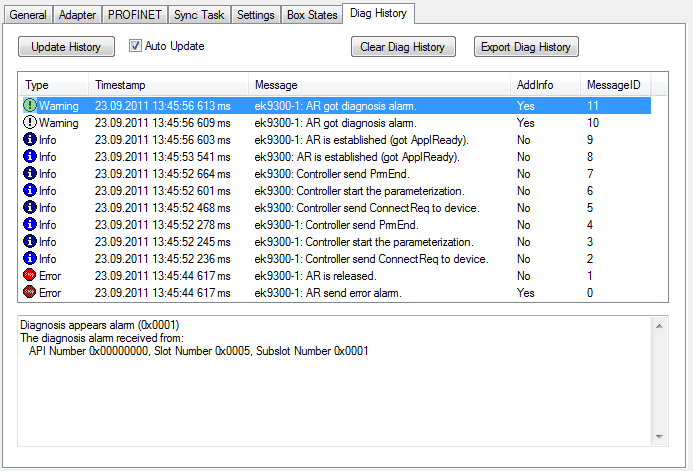The height and width of the screenshot is (471, 693).
Task: Click Export Diag History button
Action: click(526, 47)
